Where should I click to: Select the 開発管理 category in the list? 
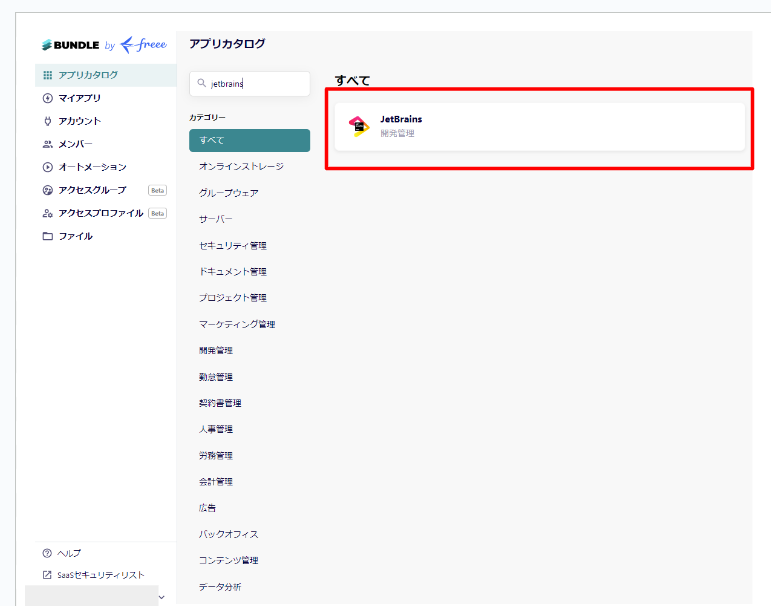click(215, 350)
